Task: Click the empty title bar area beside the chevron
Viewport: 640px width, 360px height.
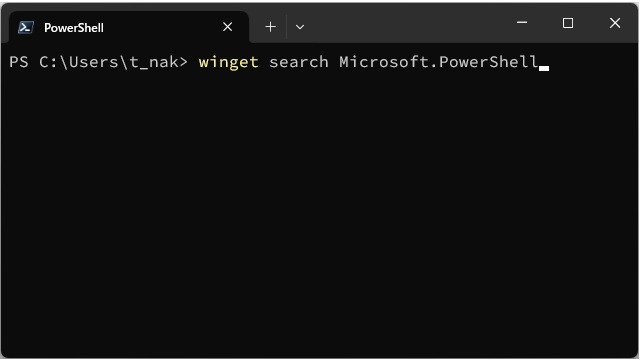Action: pyautogui.click(x=408, y=24)
